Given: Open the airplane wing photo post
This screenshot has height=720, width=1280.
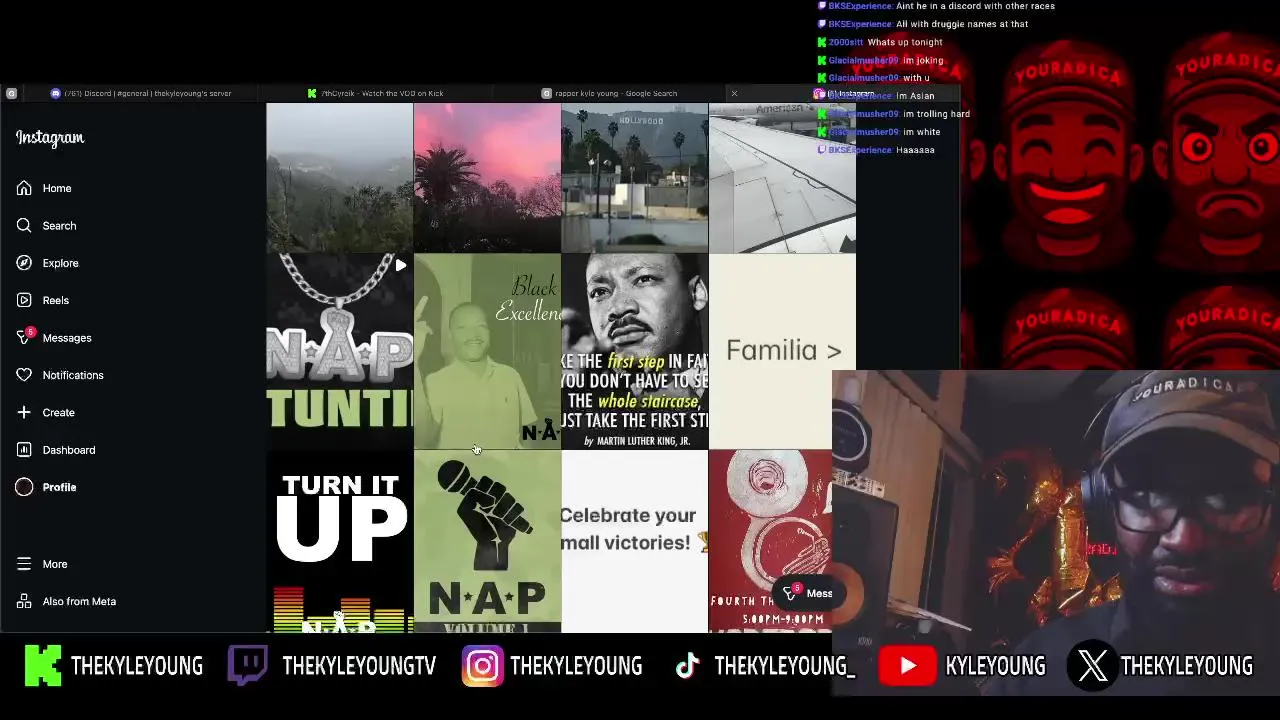Looking at the screenshot, I should [782, 178].
